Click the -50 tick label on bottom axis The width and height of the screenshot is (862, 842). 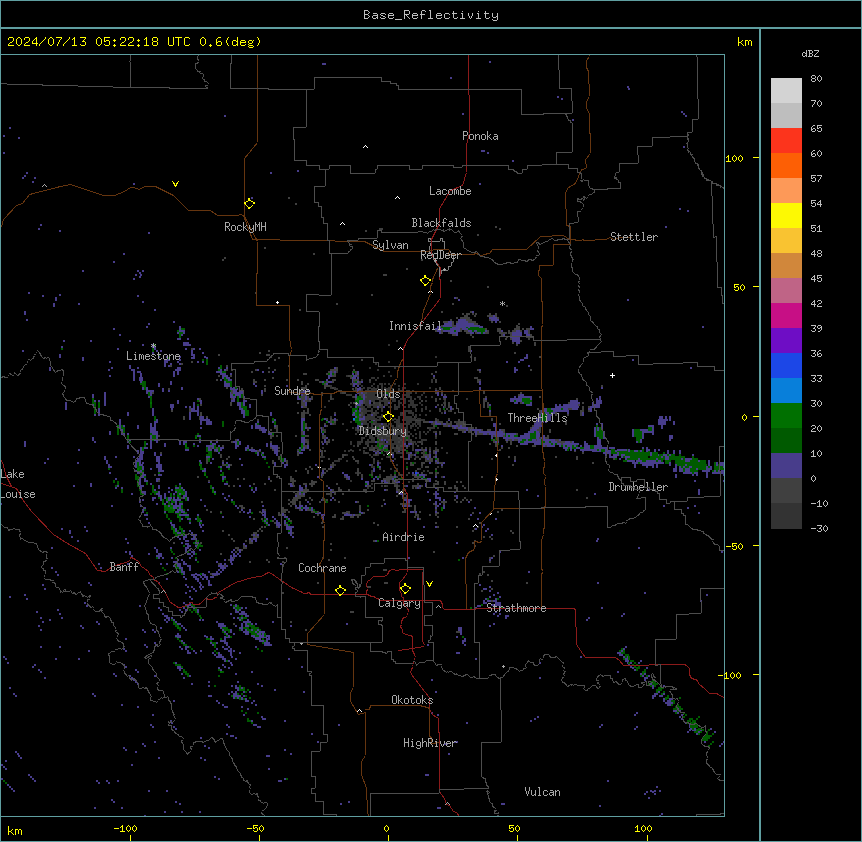click(255, 828)
